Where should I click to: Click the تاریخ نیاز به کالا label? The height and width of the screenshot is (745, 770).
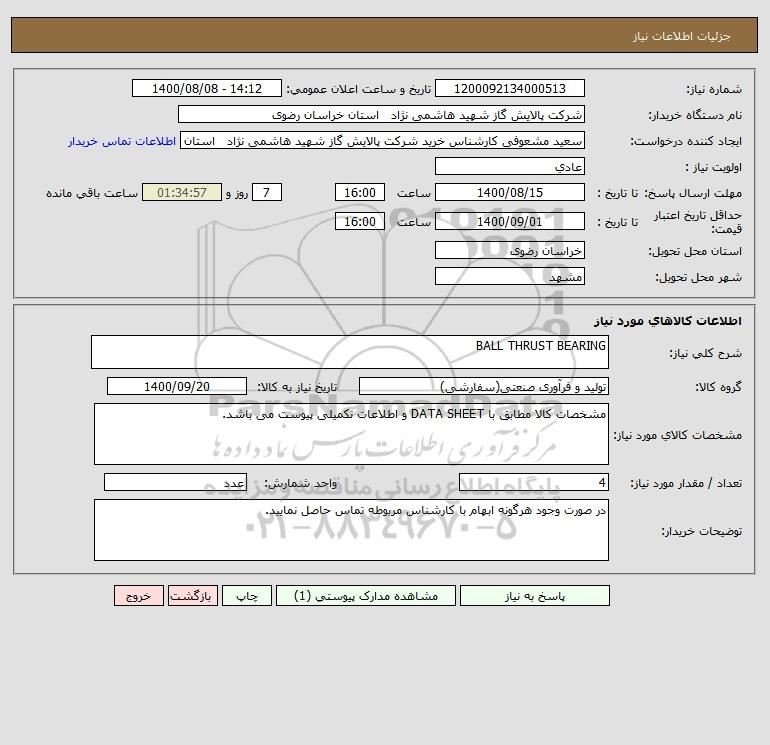[x=297, y=387]
